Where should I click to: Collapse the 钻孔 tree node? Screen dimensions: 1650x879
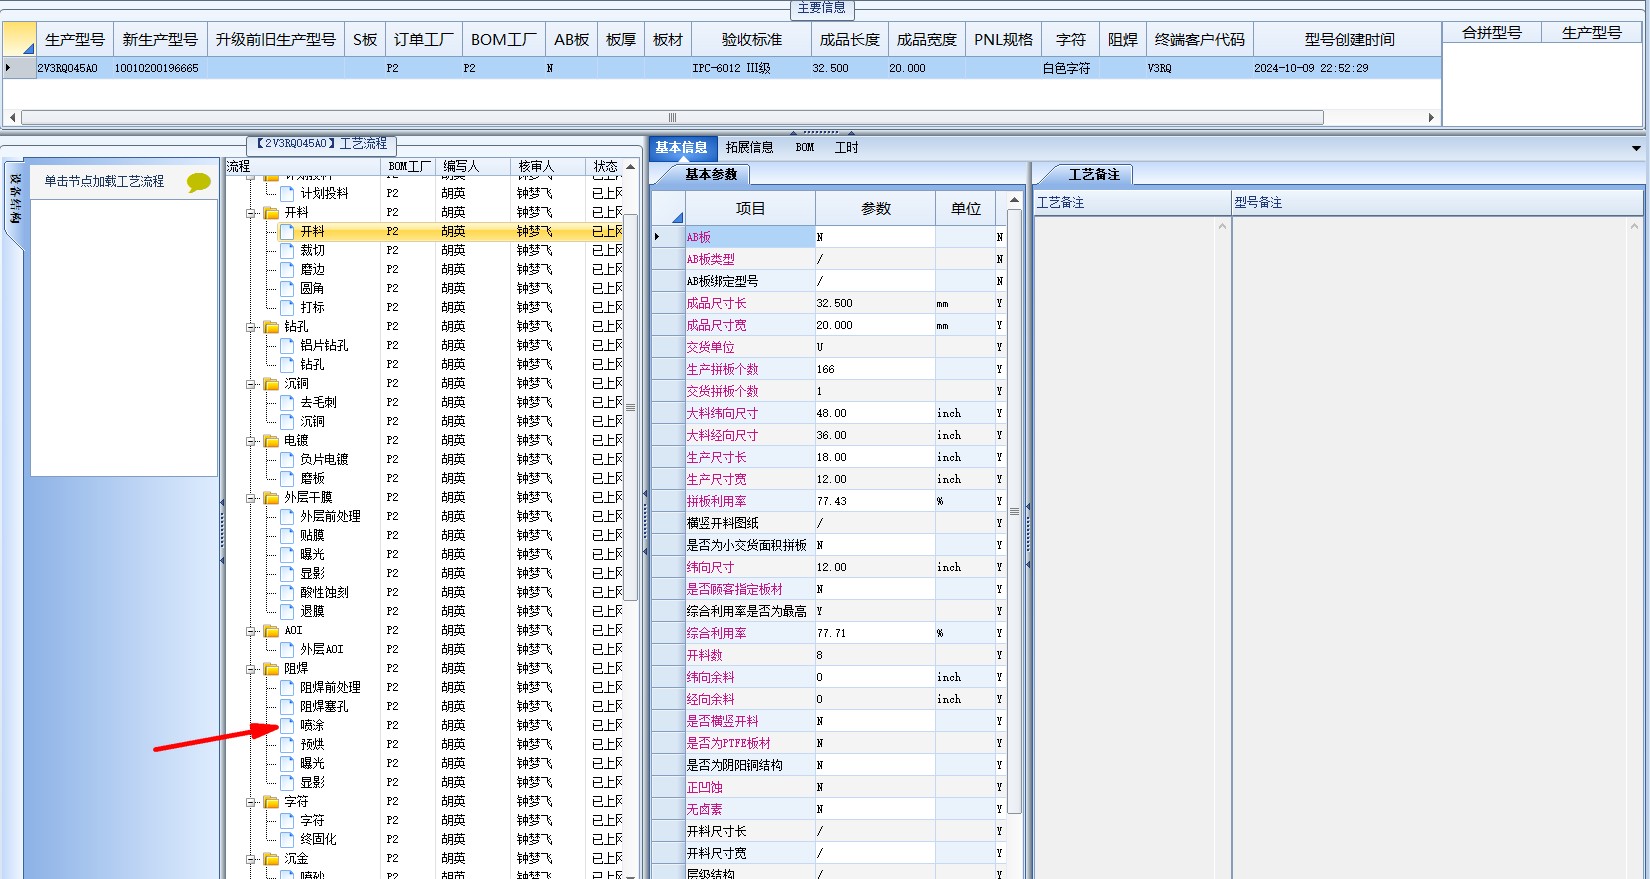tap(252, 327)
